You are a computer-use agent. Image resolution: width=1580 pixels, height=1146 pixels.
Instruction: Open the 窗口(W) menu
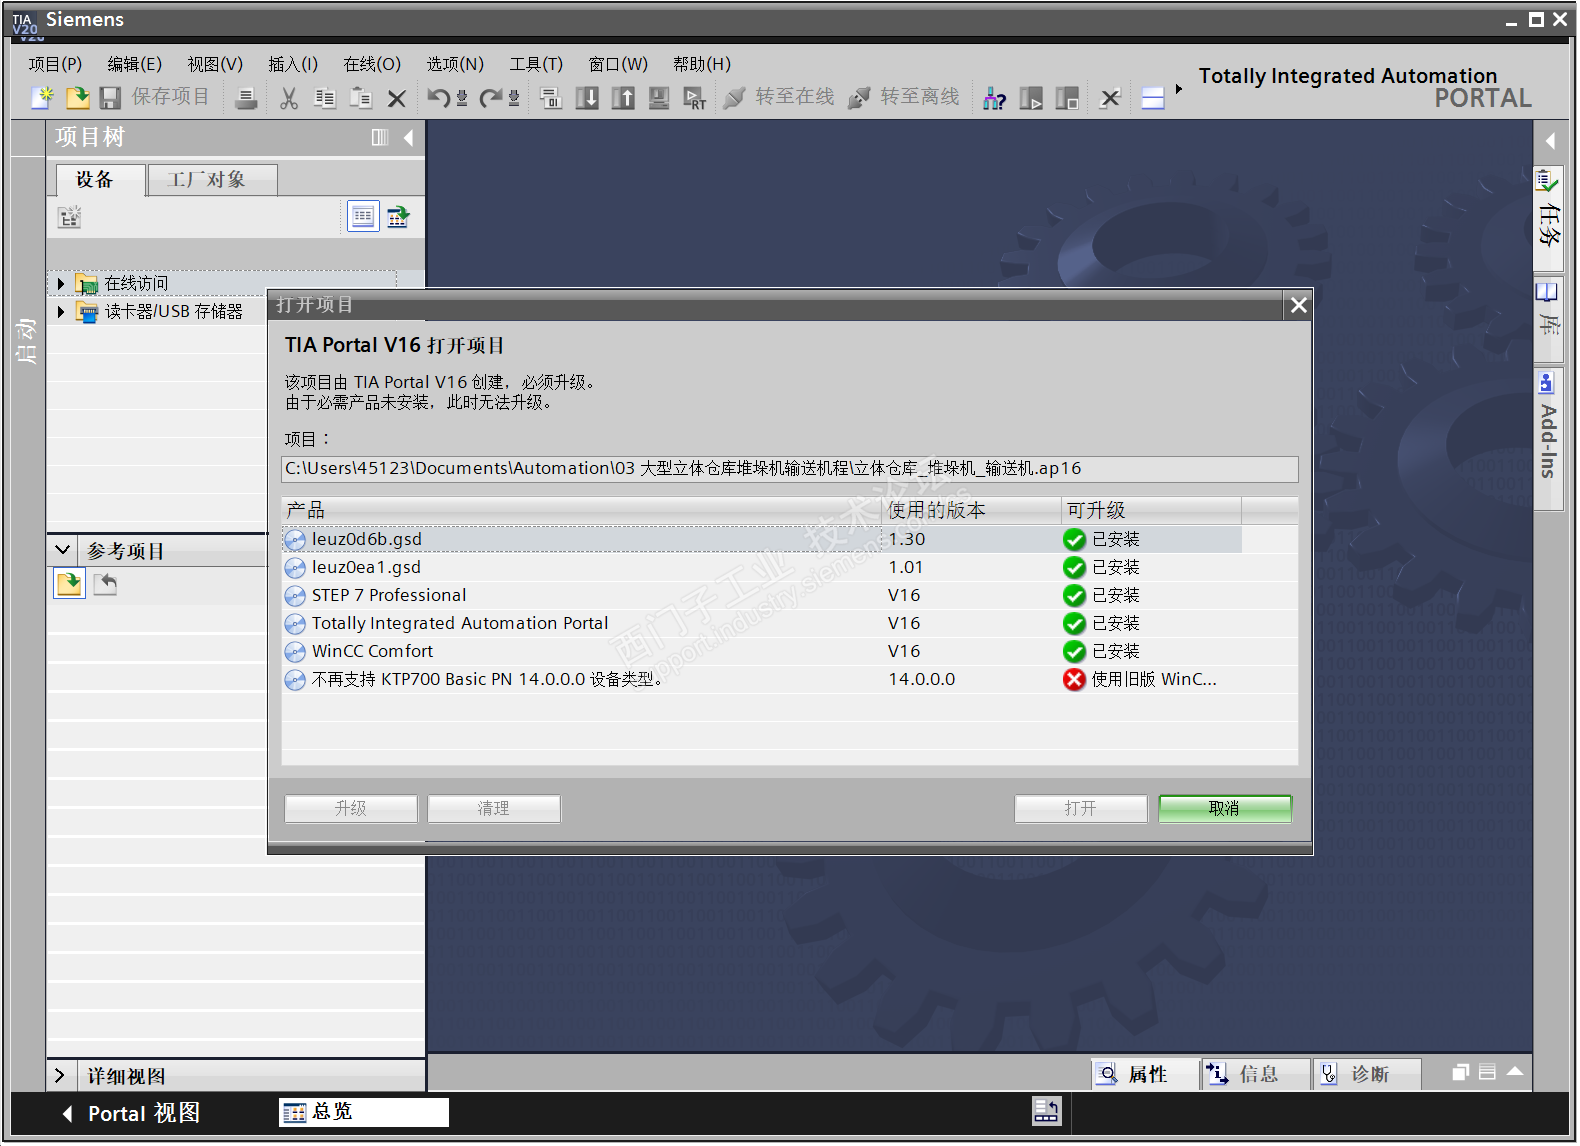coord(618,64)
